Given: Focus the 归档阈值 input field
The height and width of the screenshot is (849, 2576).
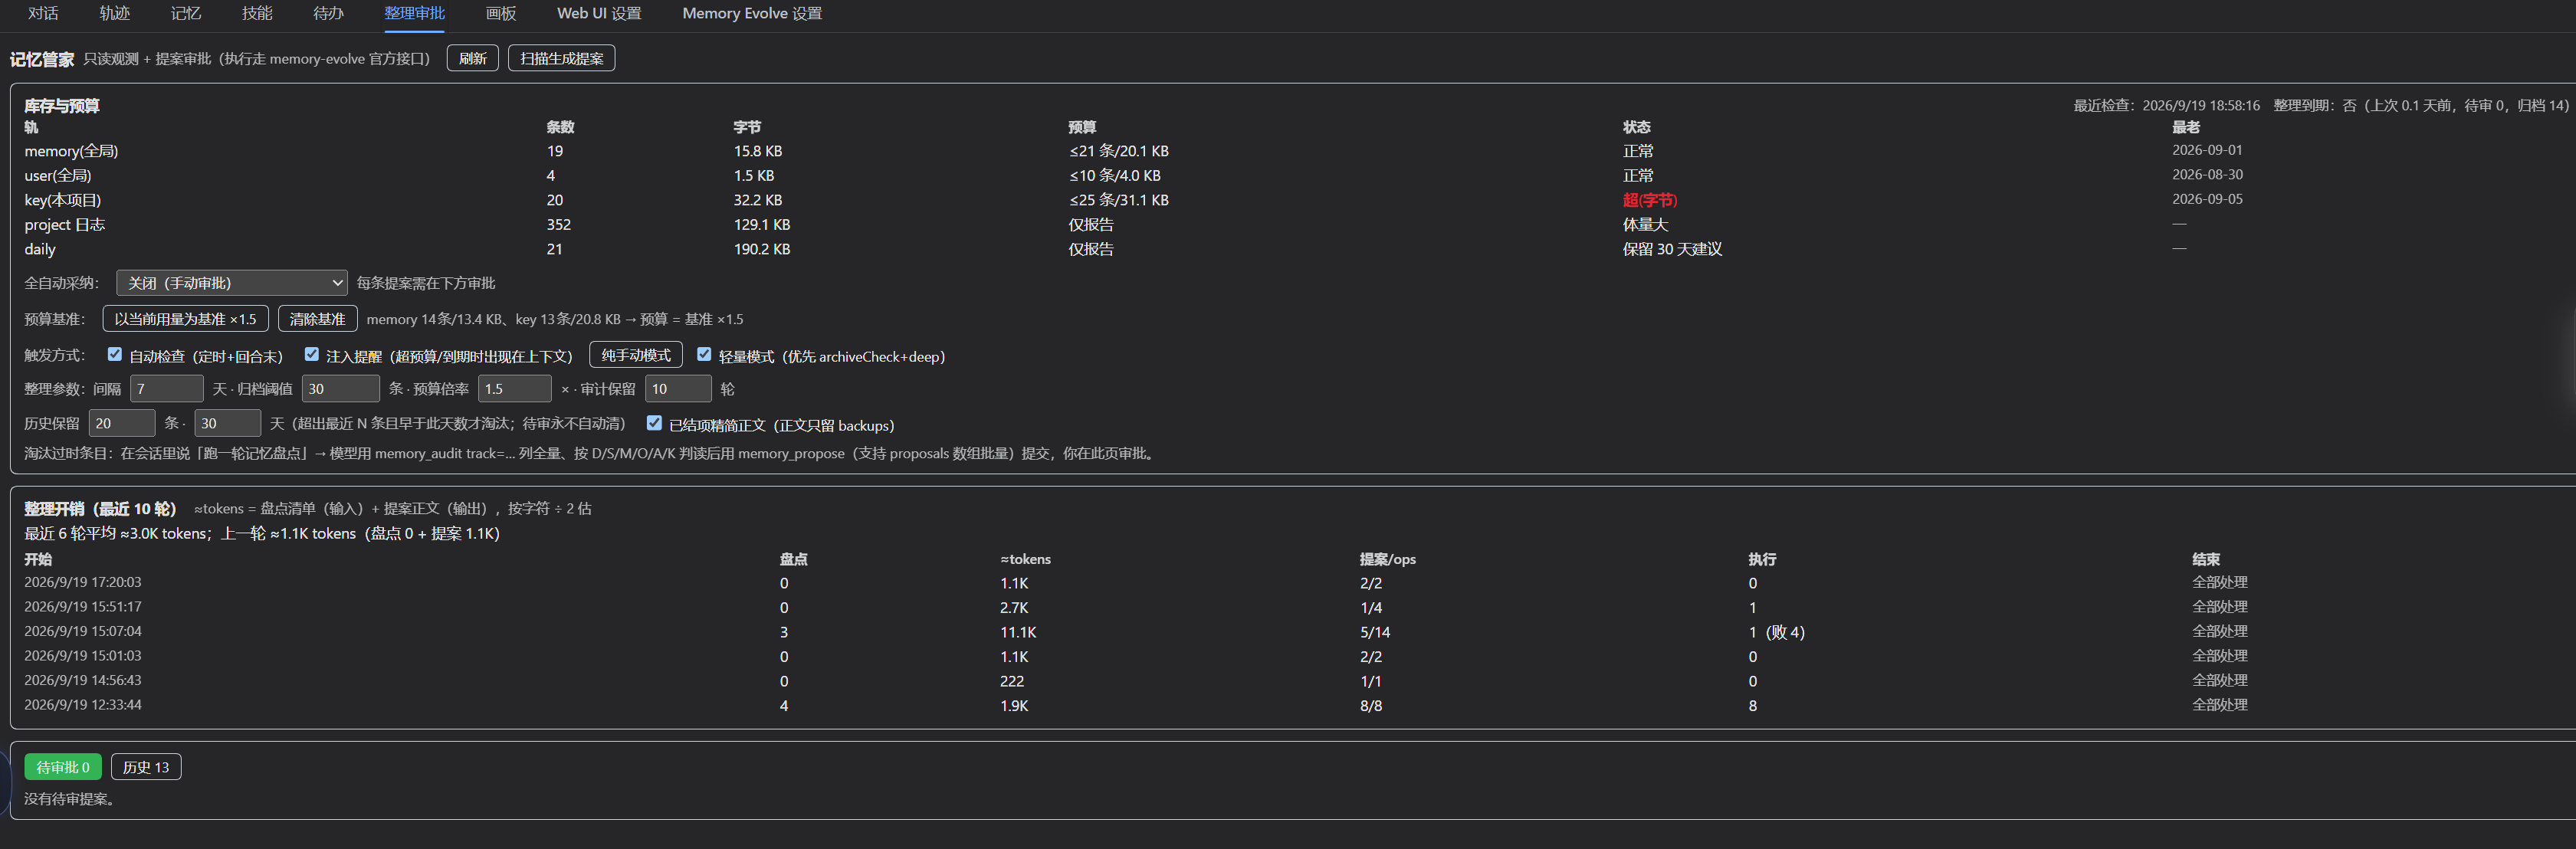Looking at the screenshot, I should pos(342,389).
